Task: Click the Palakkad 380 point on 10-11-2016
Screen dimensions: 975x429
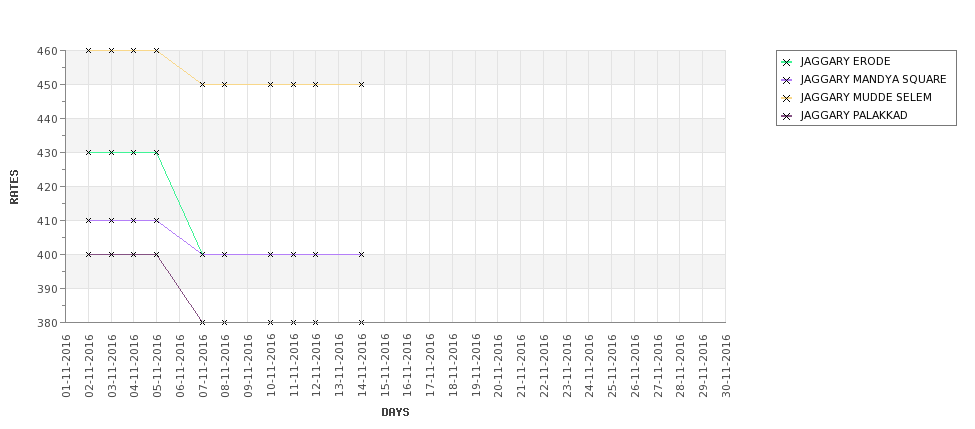Action: point(270,323)
